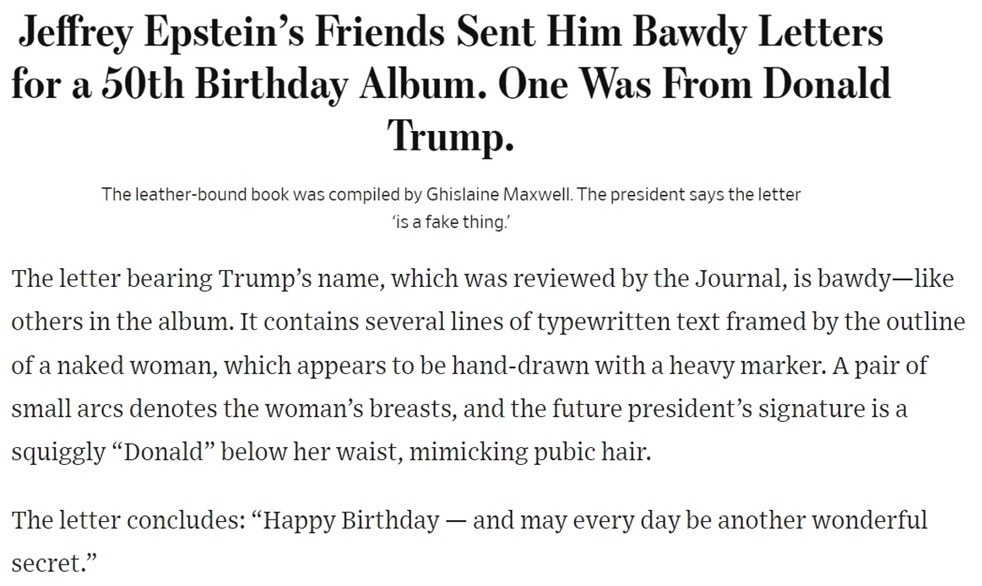Click the article headline about Epstein's birthday album
Image resolution: width=982 pixels, height=586 pixels.
click(451, 85)
